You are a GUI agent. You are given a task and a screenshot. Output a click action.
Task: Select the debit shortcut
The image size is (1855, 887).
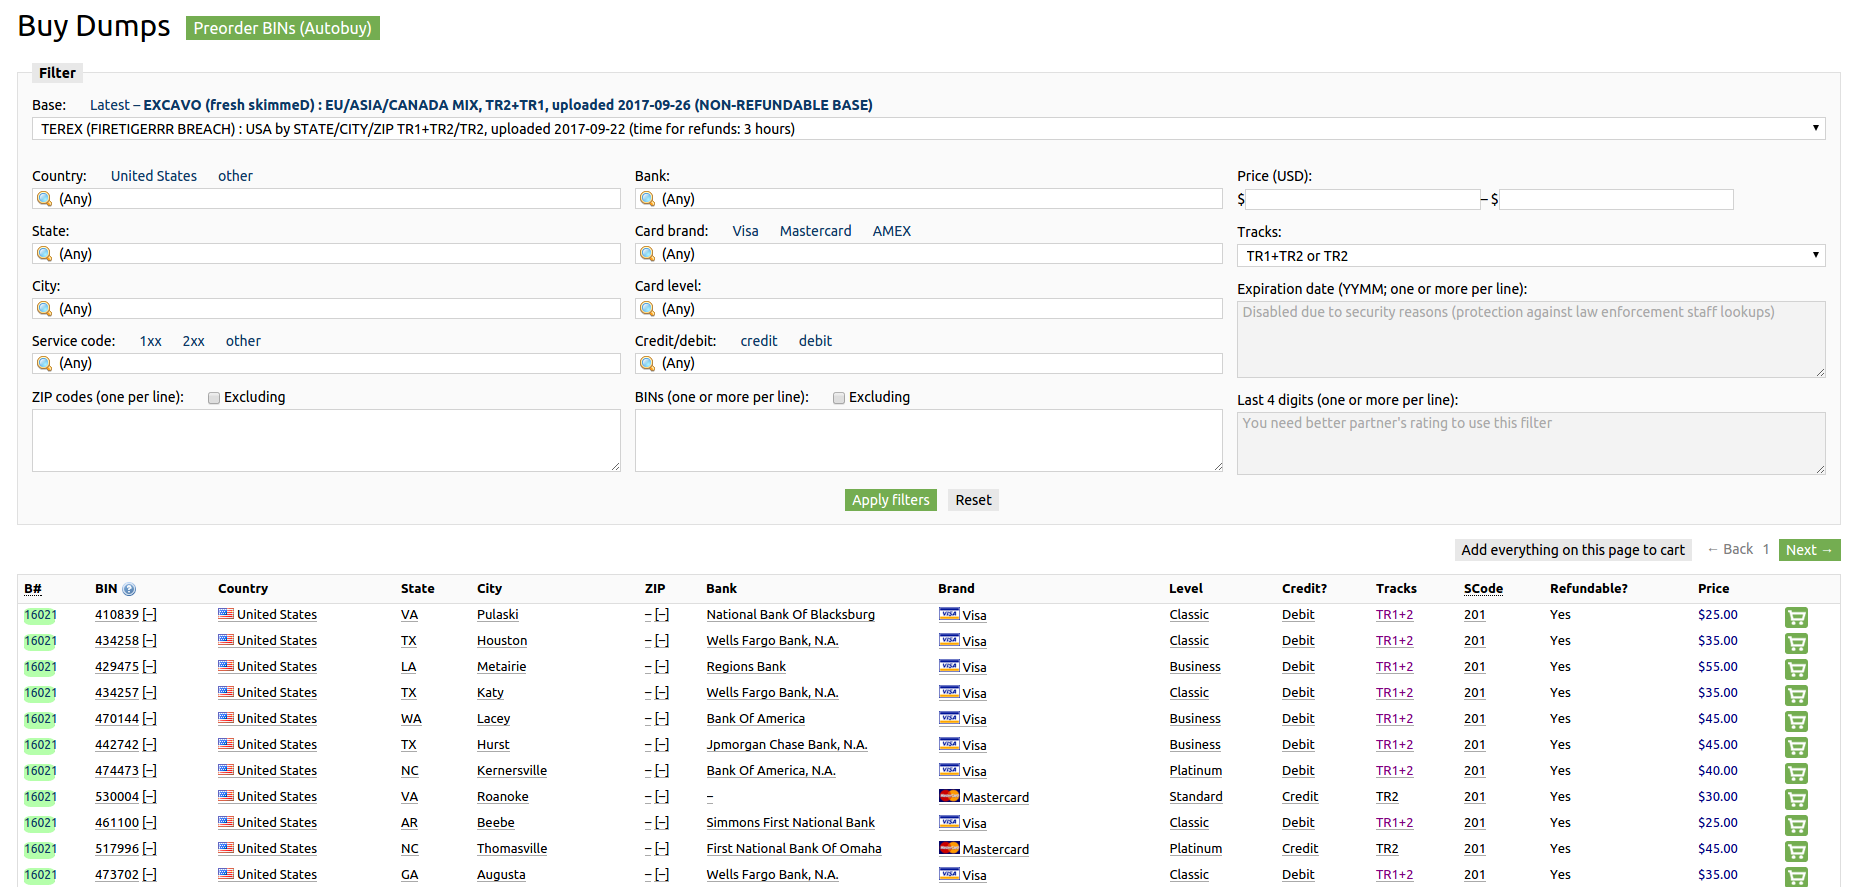tap(815, 341)
